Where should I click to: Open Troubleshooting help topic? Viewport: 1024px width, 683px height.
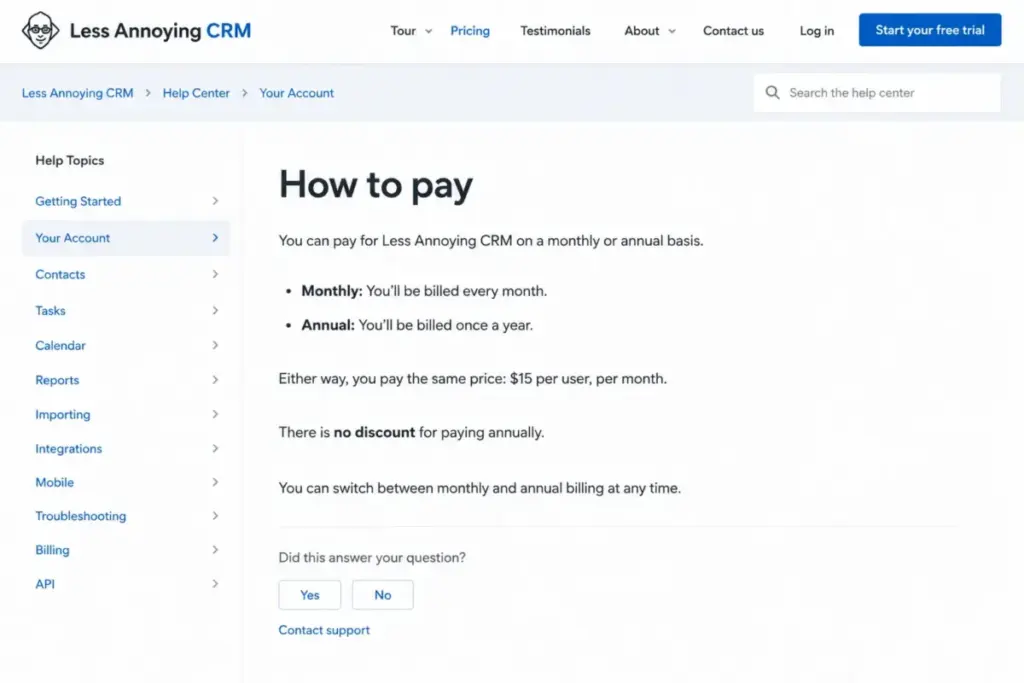click(x=80, y=516)
